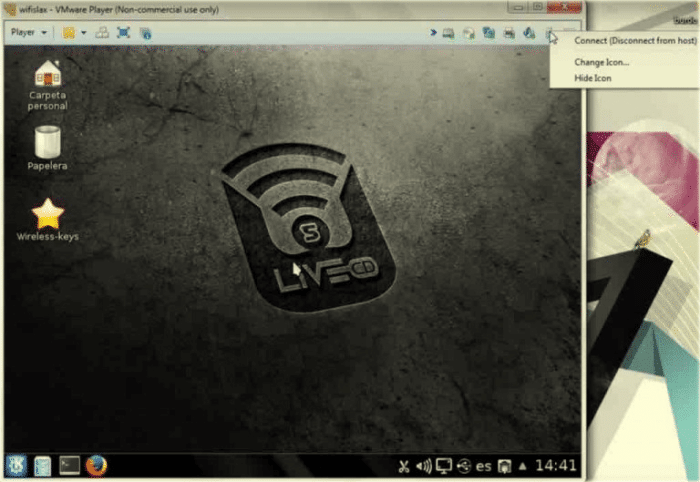This screenshot has height=482, width=700.
Task: Click the printer device icon
Action: click(x=509, y=33)
